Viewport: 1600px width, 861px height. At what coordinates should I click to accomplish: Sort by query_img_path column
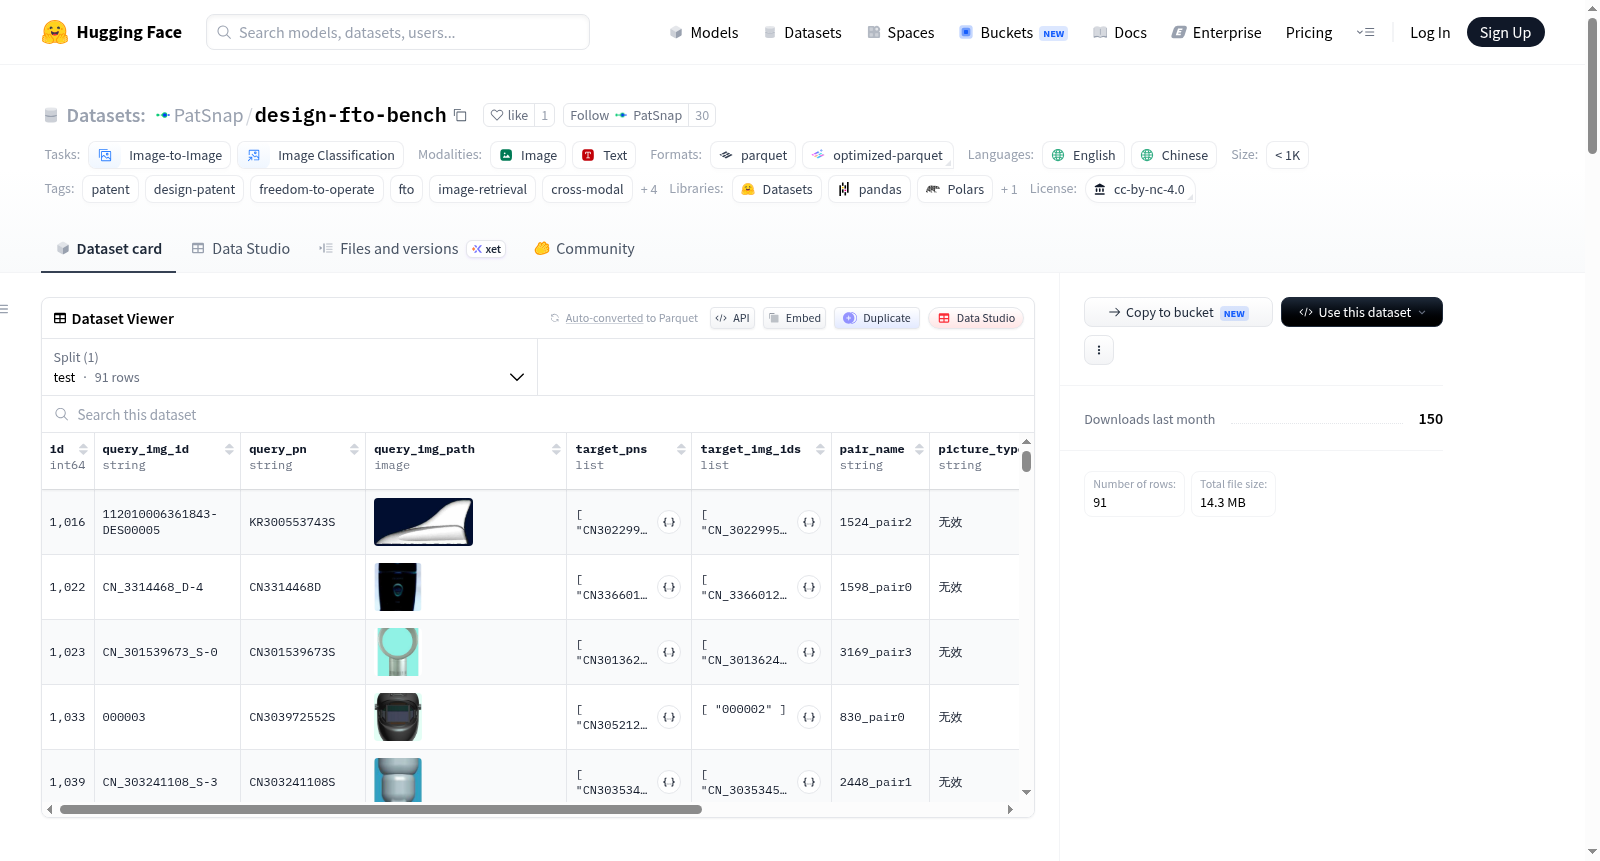click(556, 449)
